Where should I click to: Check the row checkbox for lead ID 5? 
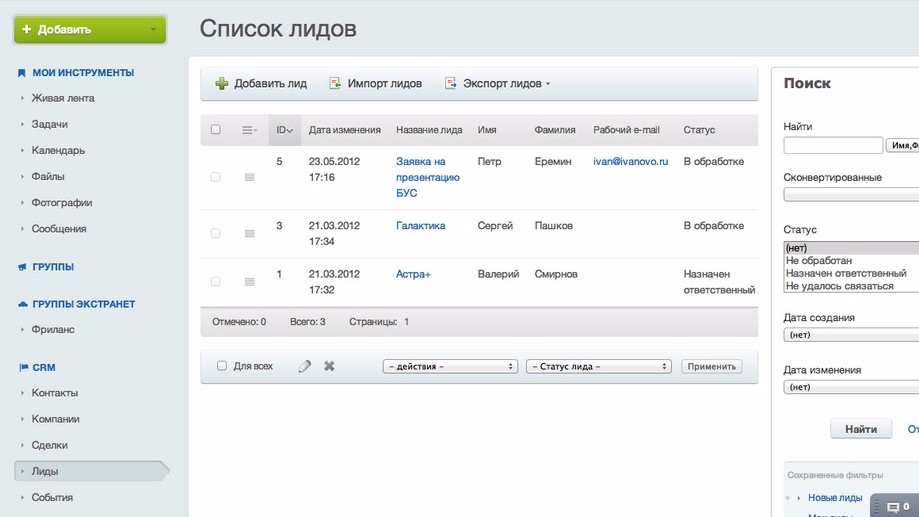[216, 177]
